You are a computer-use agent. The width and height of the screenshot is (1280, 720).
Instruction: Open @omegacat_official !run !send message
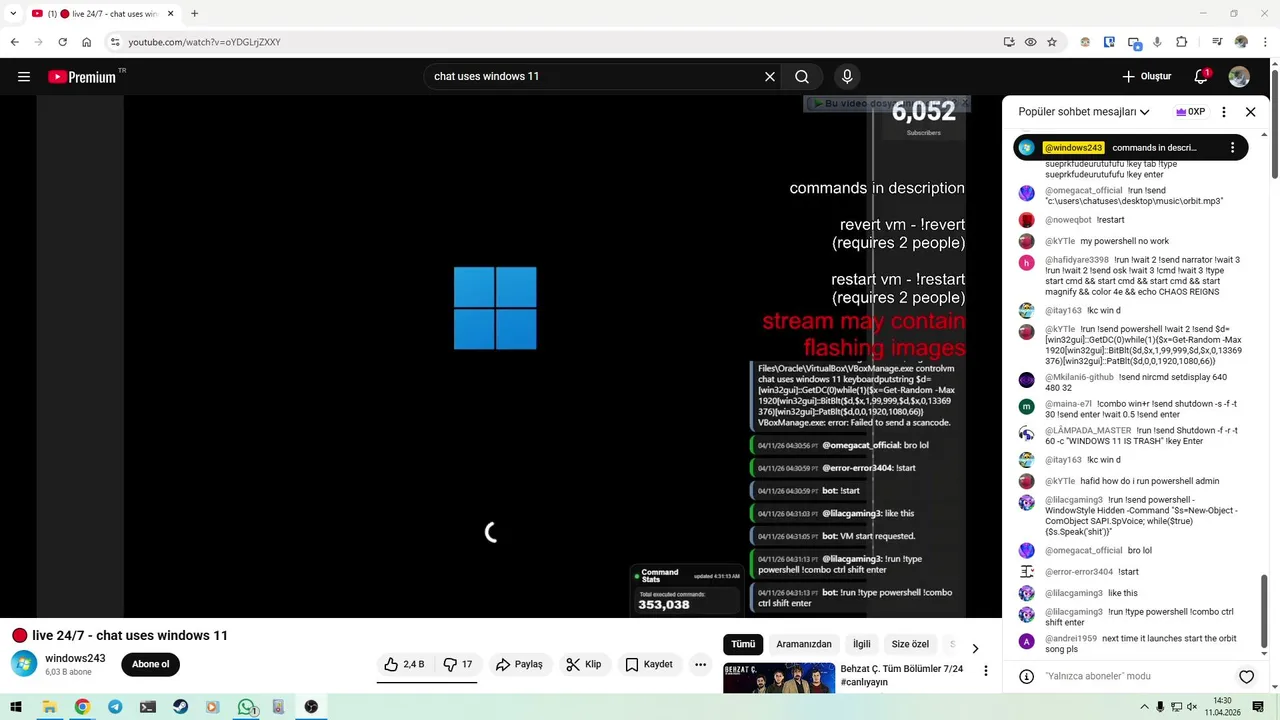[1134, 196]
